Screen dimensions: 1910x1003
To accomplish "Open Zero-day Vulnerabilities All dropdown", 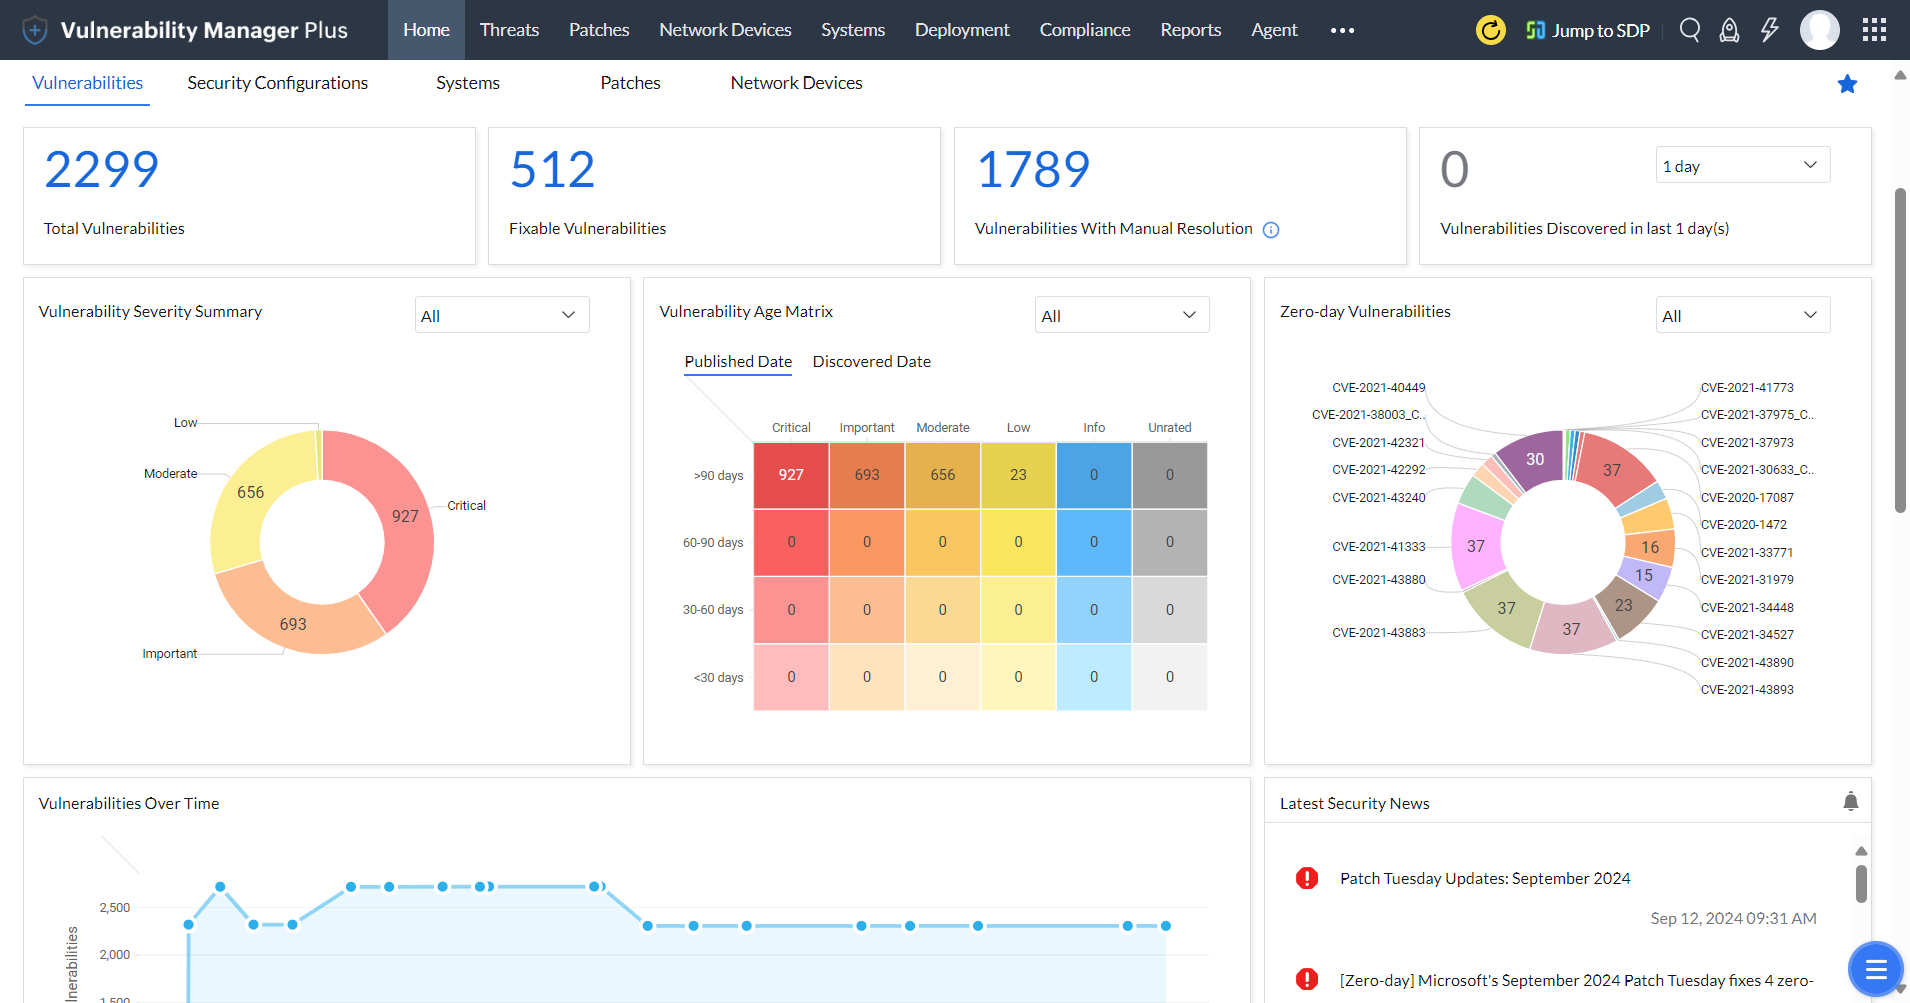I will click(1742, 315).
